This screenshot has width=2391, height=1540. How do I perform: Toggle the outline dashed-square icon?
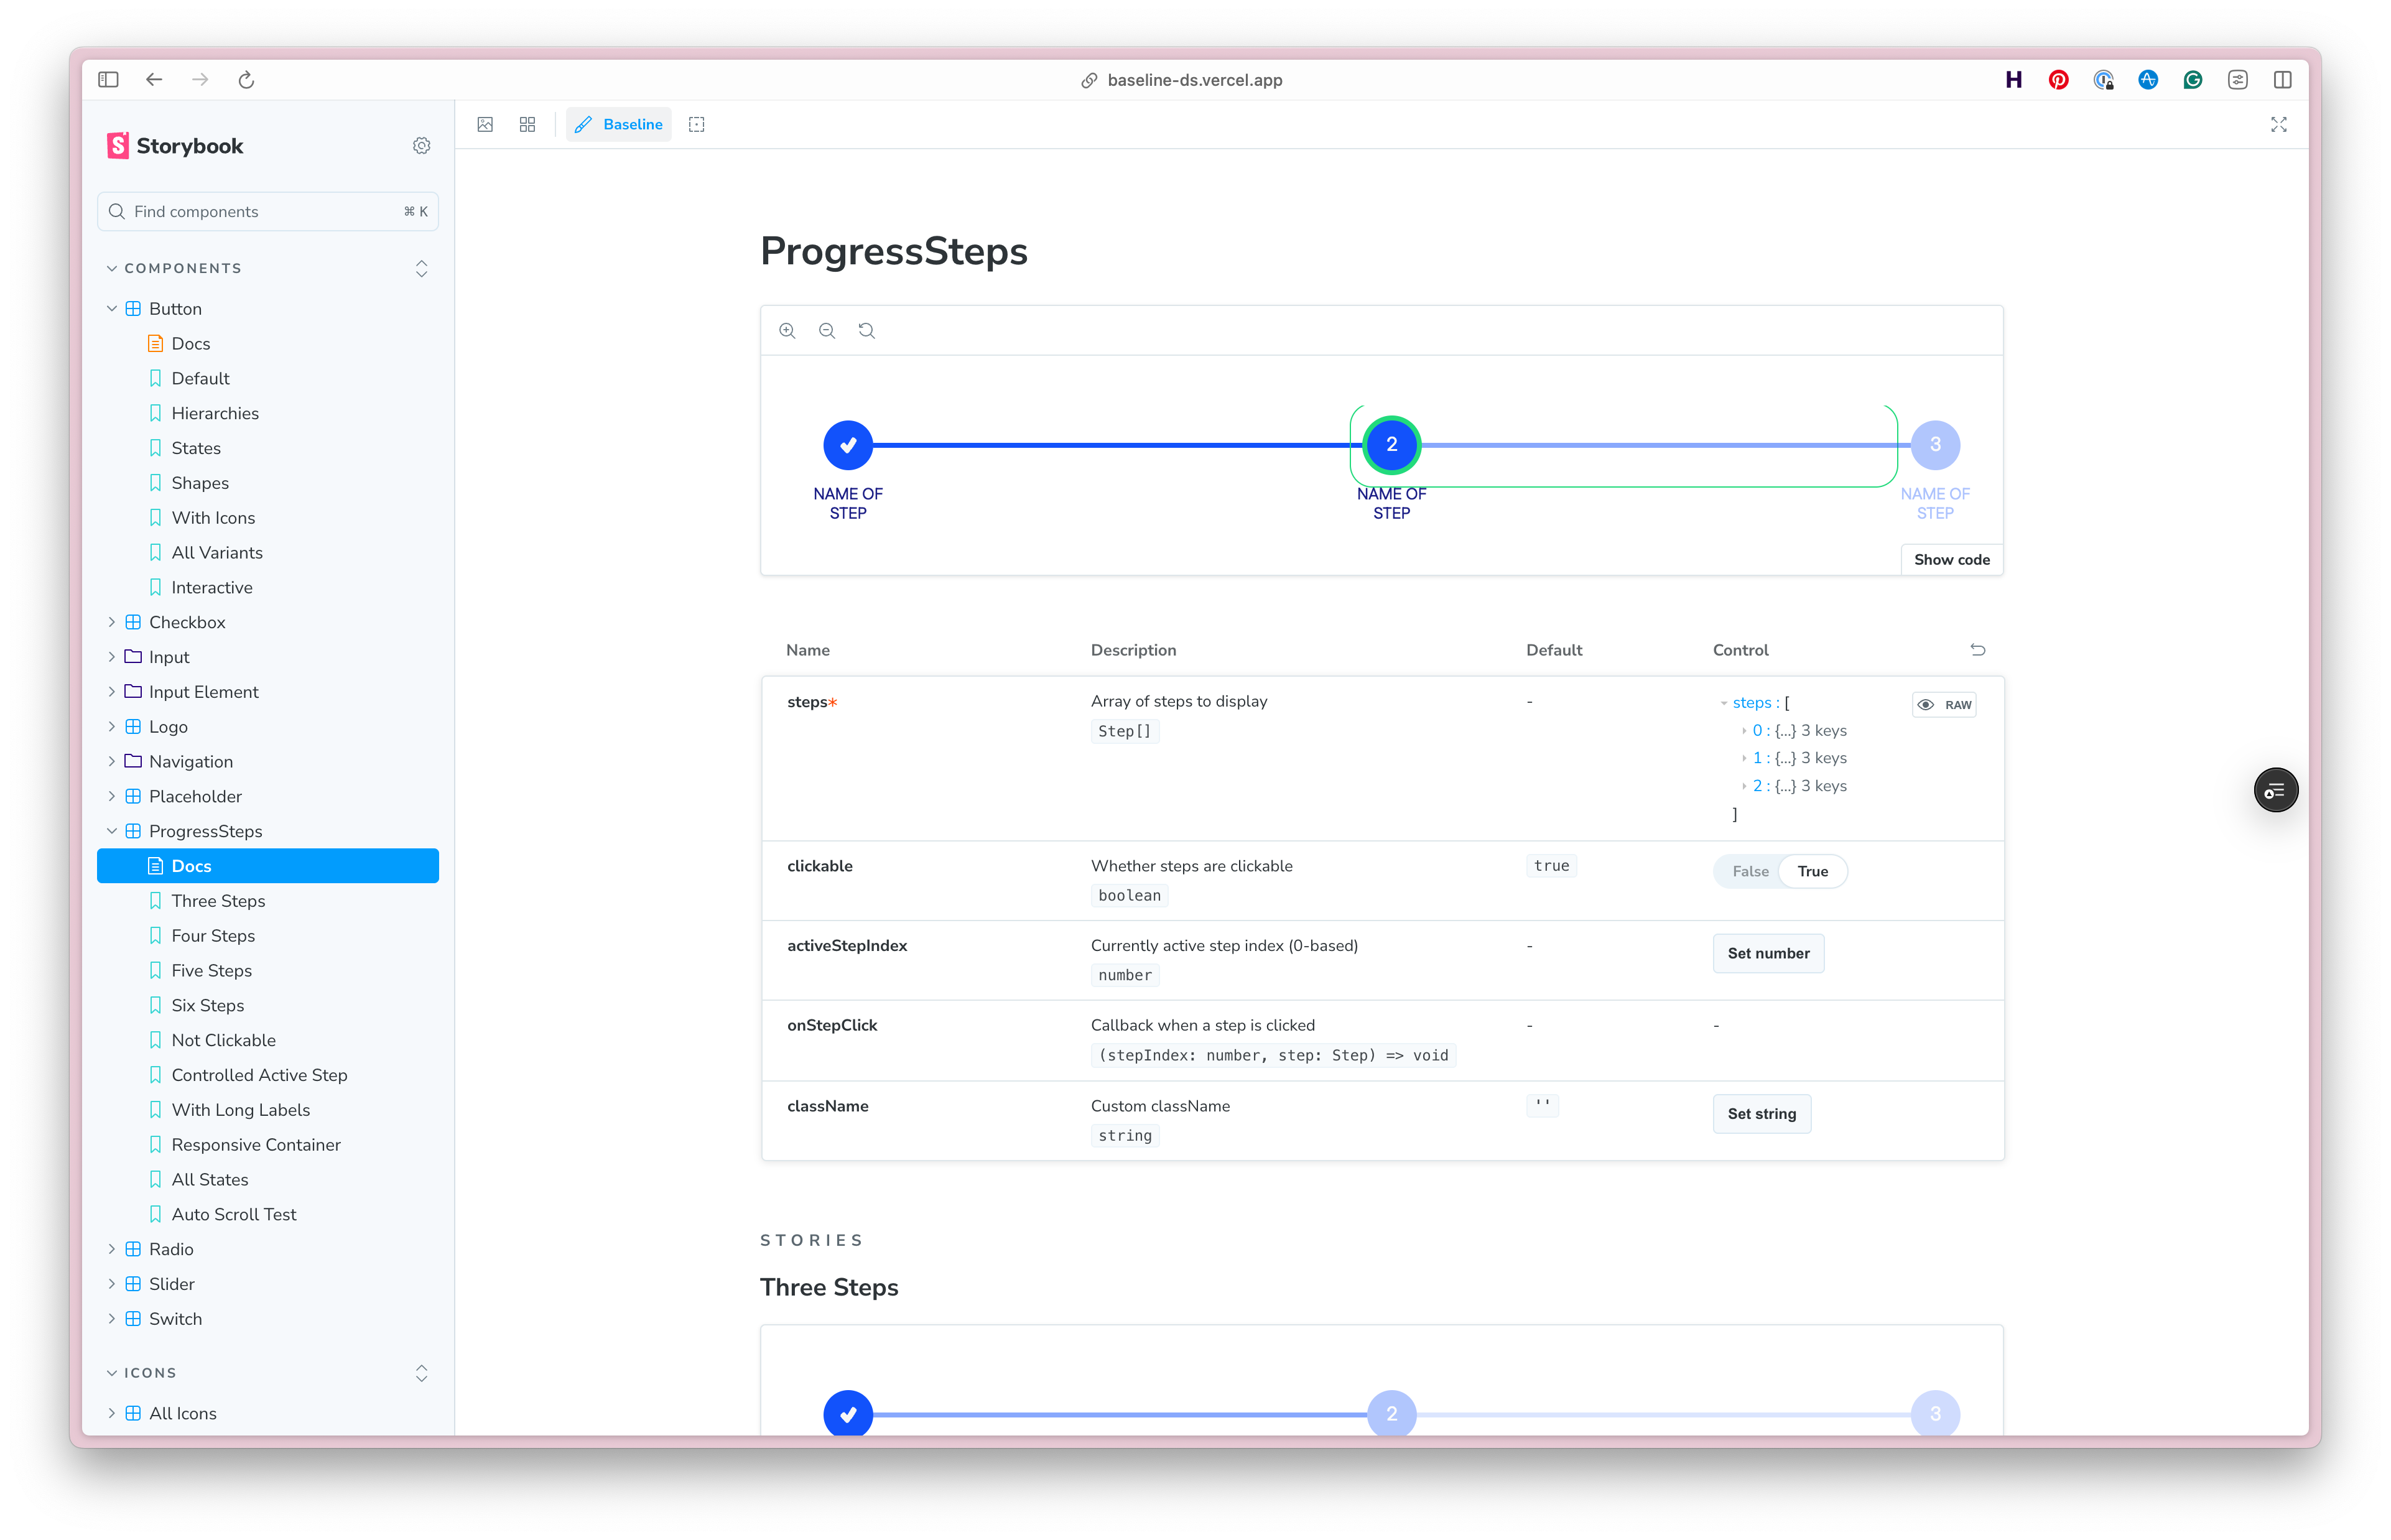coord(697,125)
